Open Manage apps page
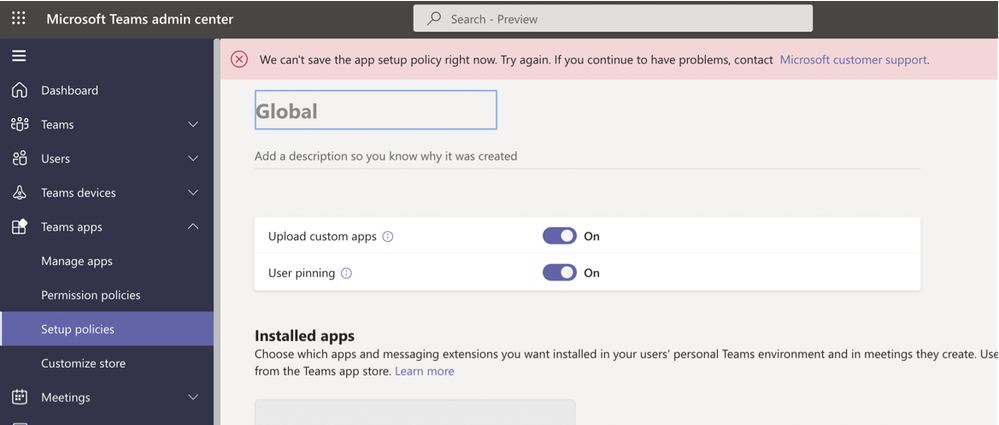 click(77, 261)
